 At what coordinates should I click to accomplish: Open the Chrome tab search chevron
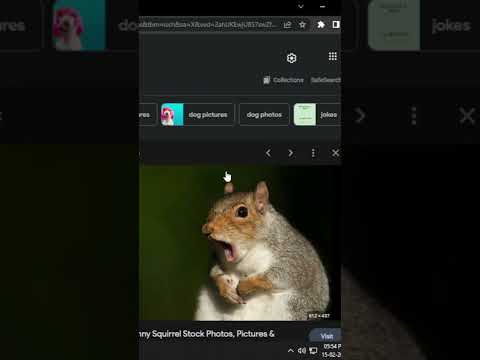pos(301,6)
